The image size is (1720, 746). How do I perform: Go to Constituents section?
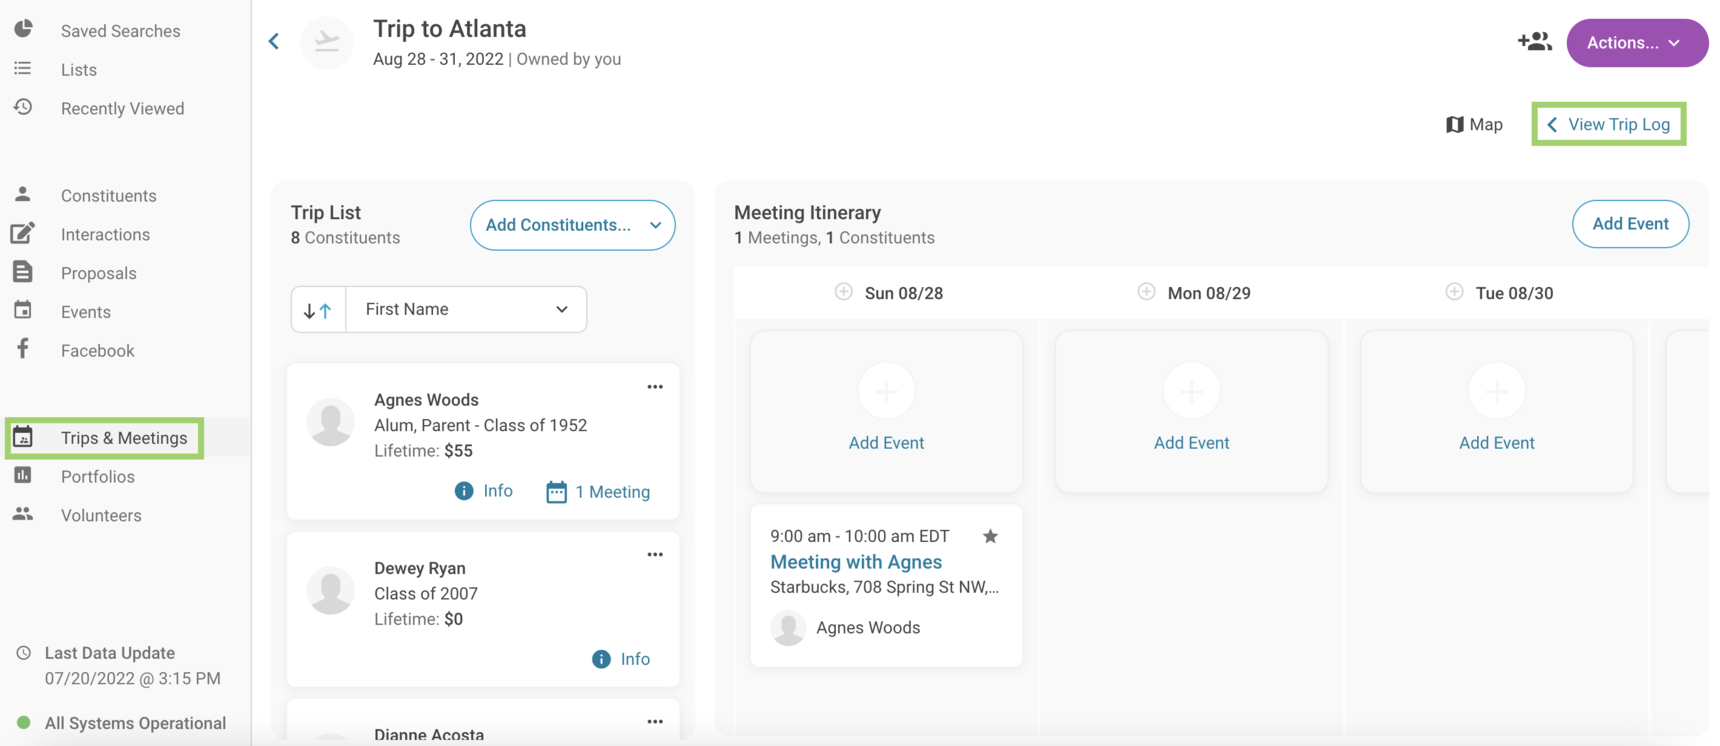coord(109,196)
